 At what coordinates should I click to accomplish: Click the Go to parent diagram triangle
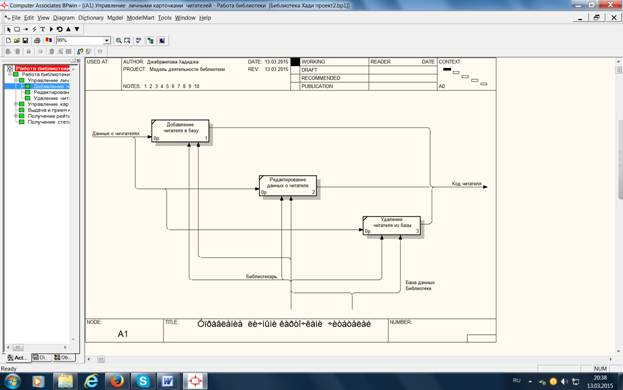pos(68,29)
